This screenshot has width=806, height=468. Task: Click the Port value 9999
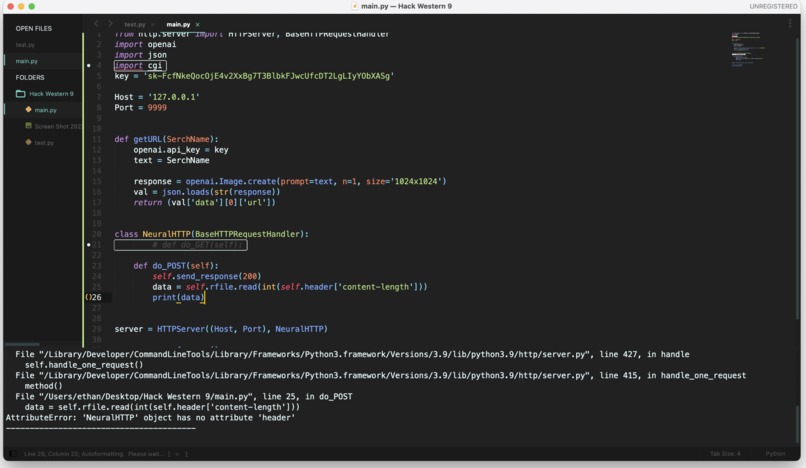[x=157, y=107]
